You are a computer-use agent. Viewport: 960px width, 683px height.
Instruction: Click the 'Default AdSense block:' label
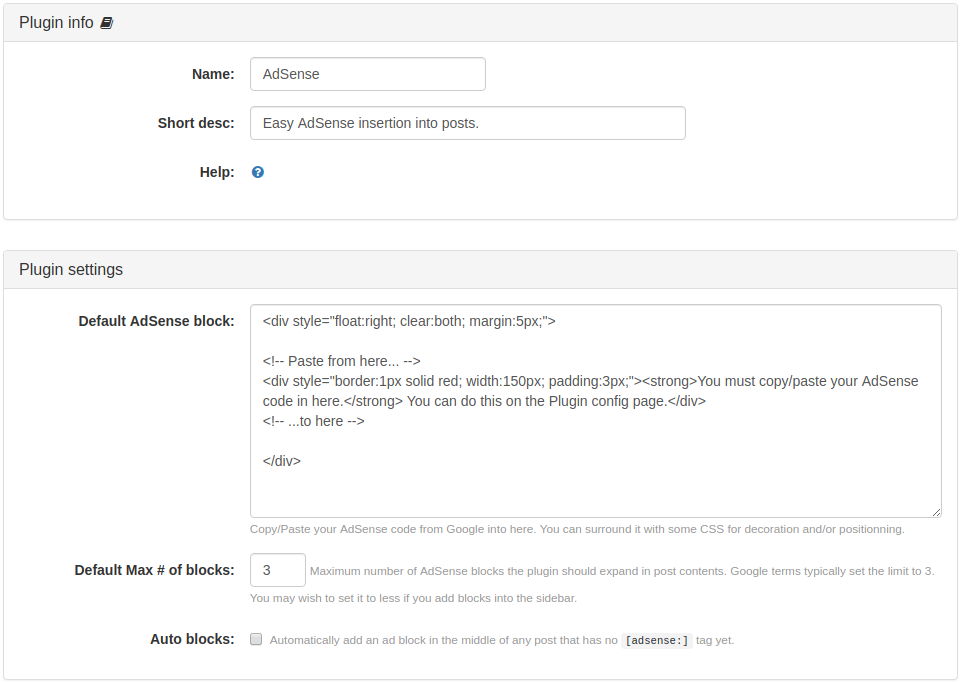tap(156, 321)
